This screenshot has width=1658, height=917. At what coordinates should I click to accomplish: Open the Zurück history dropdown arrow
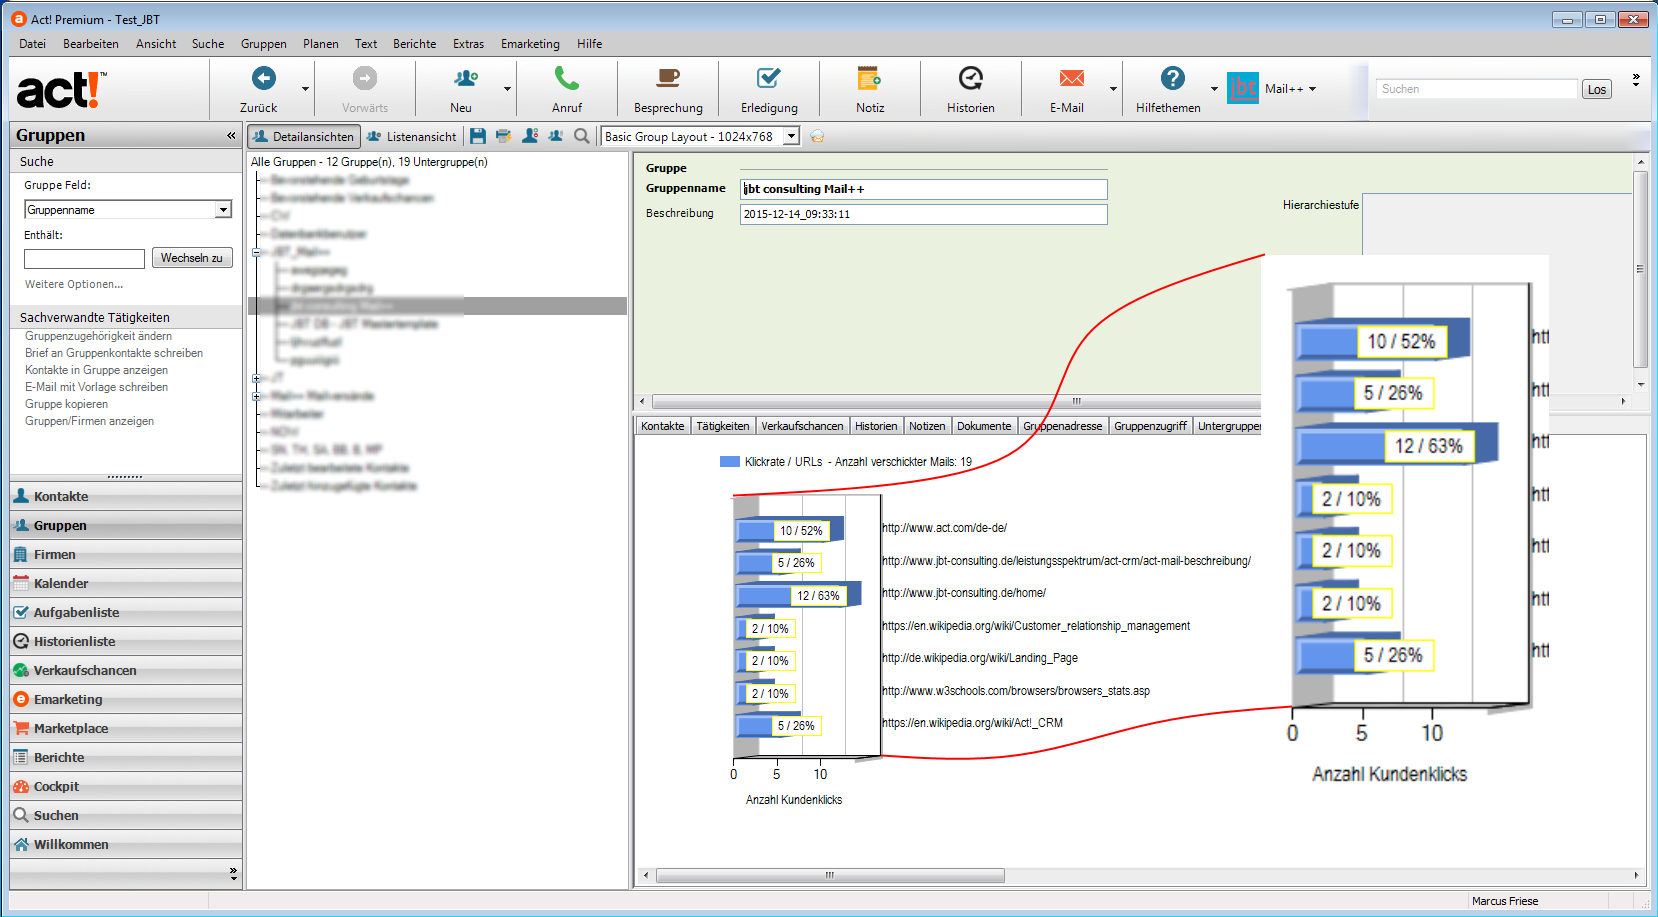pos(305,89)
